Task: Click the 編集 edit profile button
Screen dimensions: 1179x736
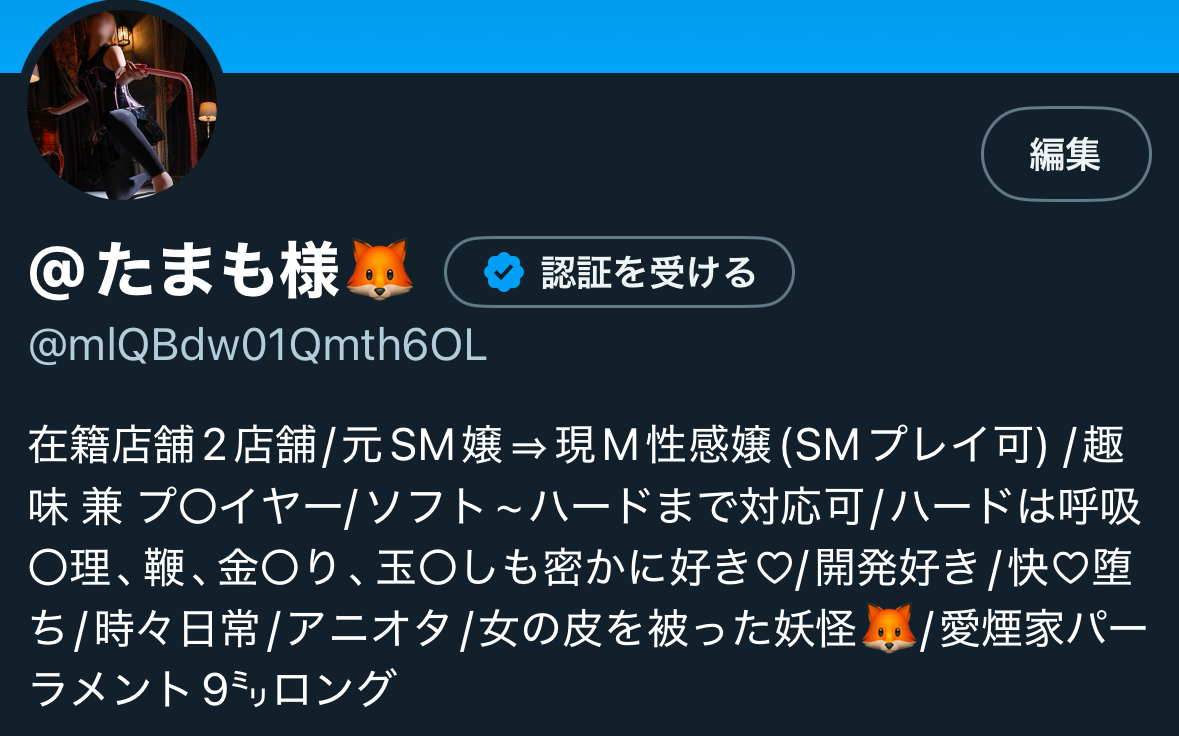Action: click(1065, 154)
